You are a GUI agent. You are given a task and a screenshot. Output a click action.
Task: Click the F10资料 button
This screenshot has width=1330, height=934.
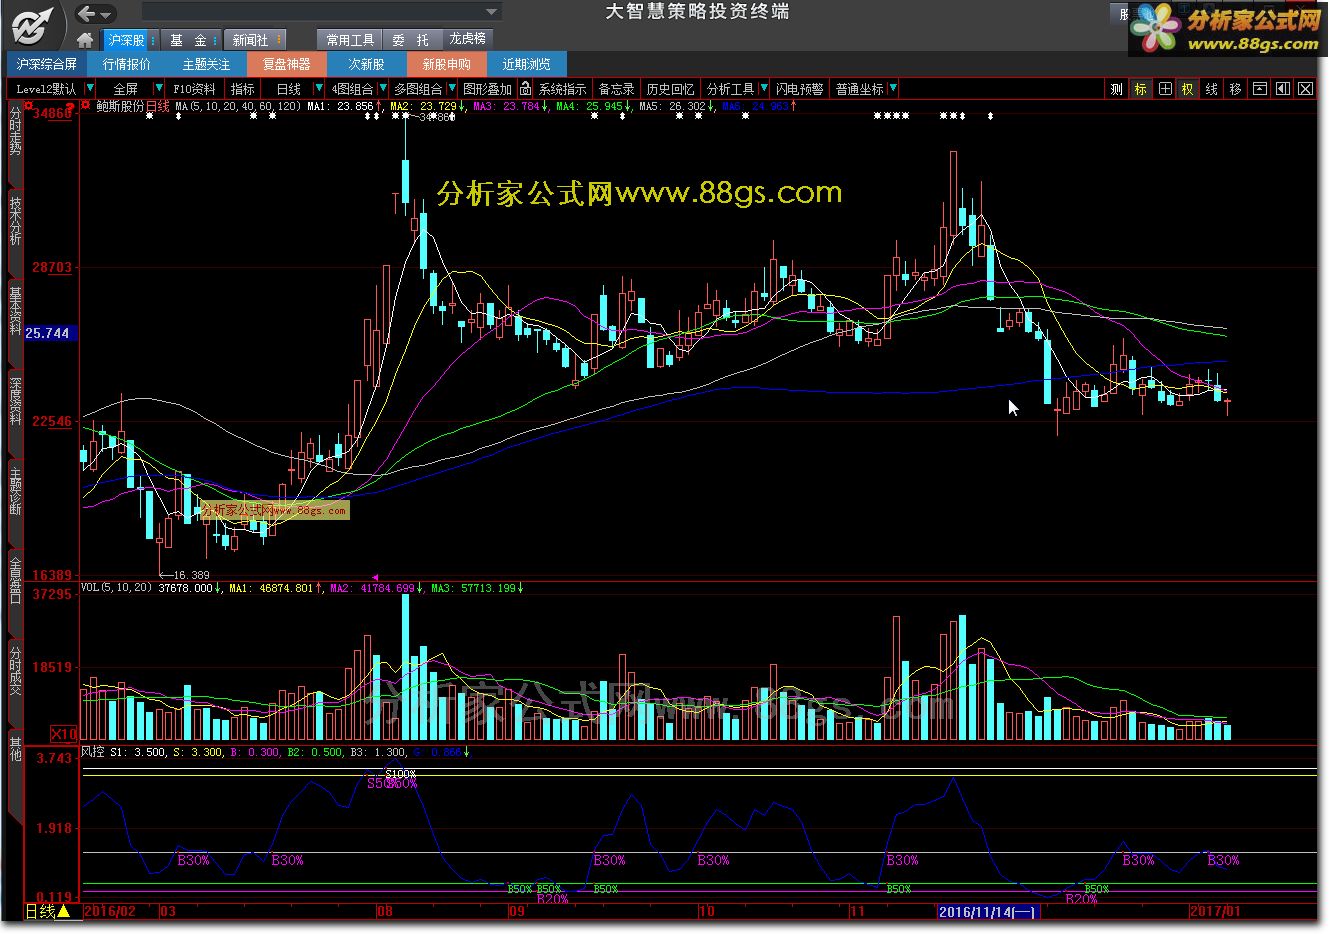194,89
